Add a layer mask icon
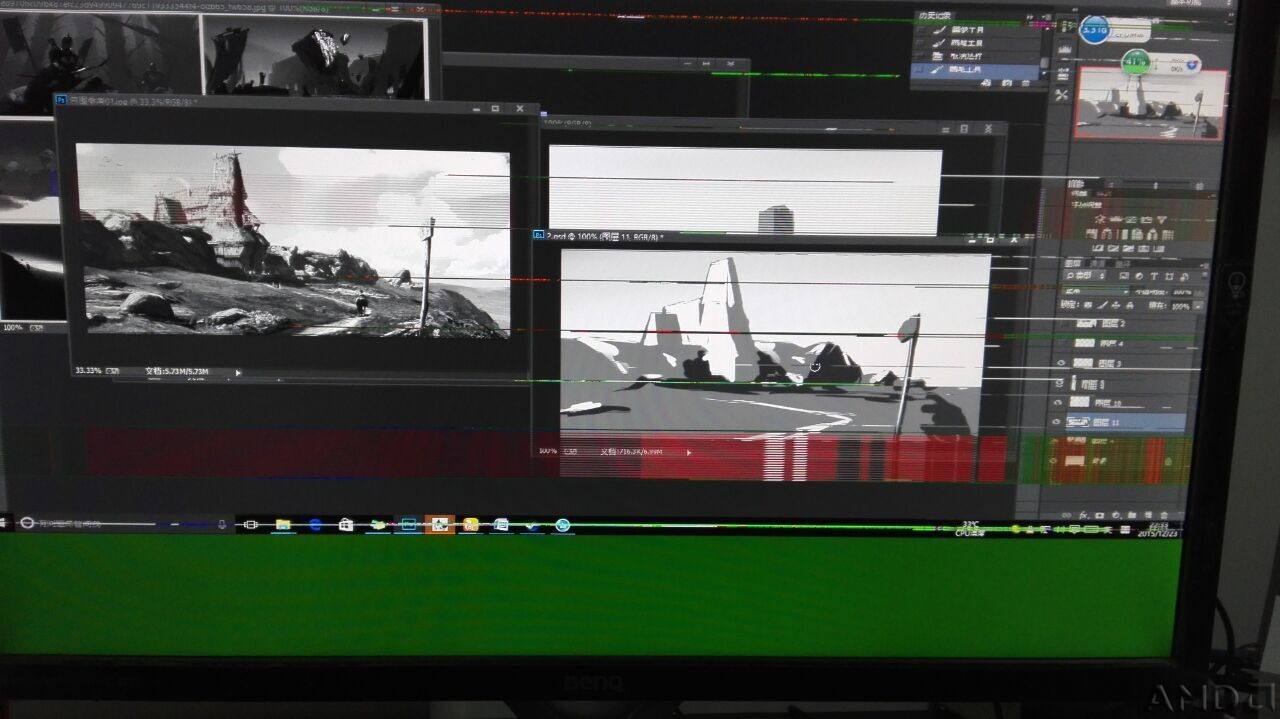 1099,515
